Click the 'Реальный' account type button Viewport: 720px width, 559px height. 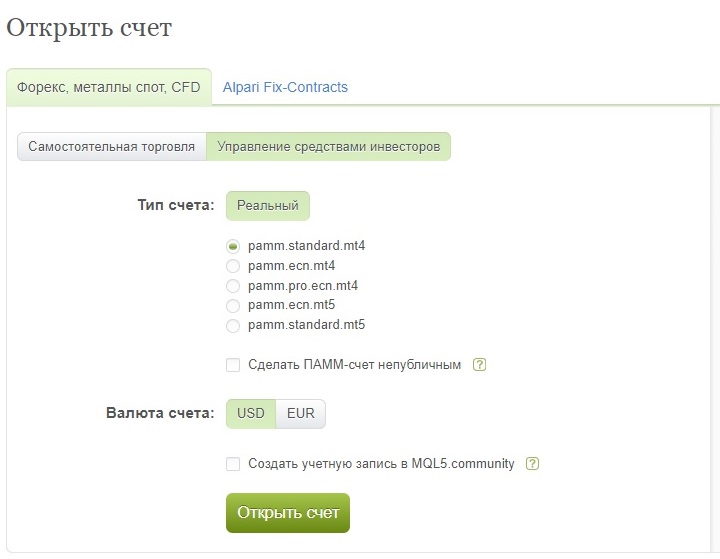(x=268, y=206)
